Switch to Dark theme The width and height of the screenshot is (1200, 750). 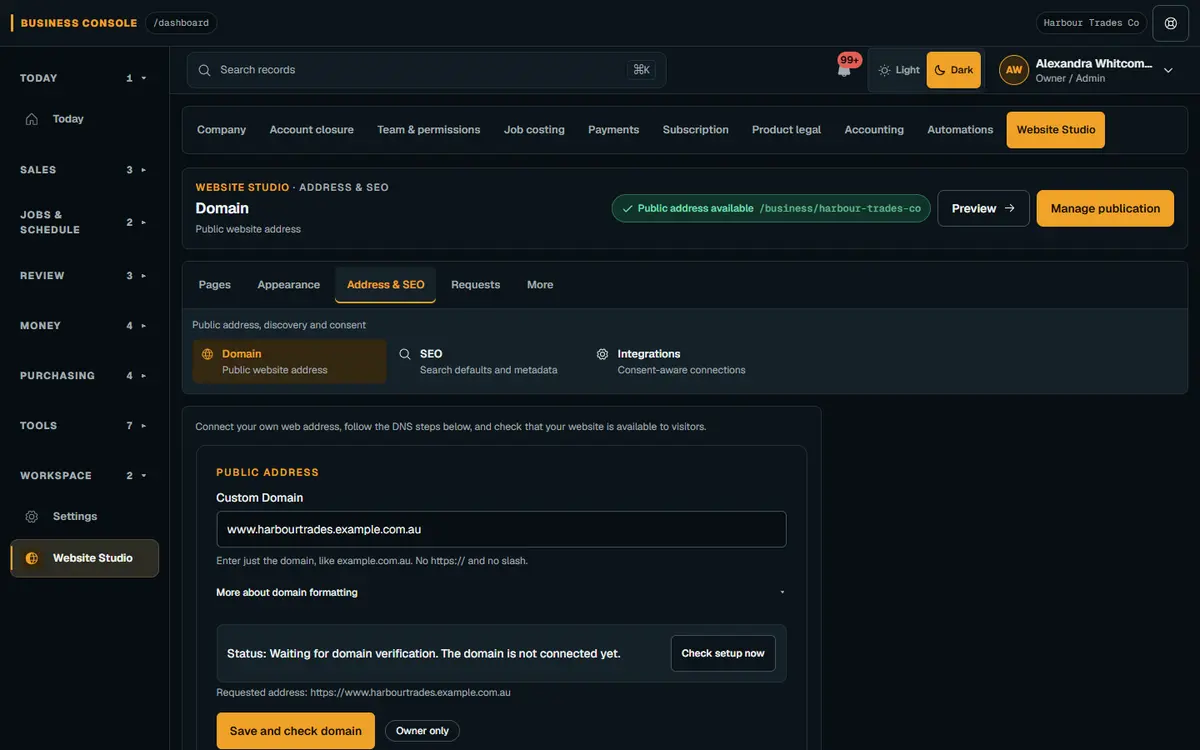tap(954, 70)
